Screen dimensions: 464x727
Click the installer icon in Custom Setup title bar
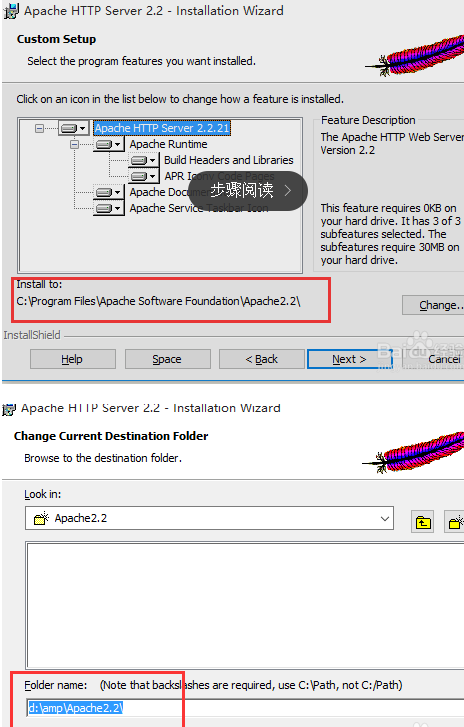pyautogui.click(x=11, y=11)
